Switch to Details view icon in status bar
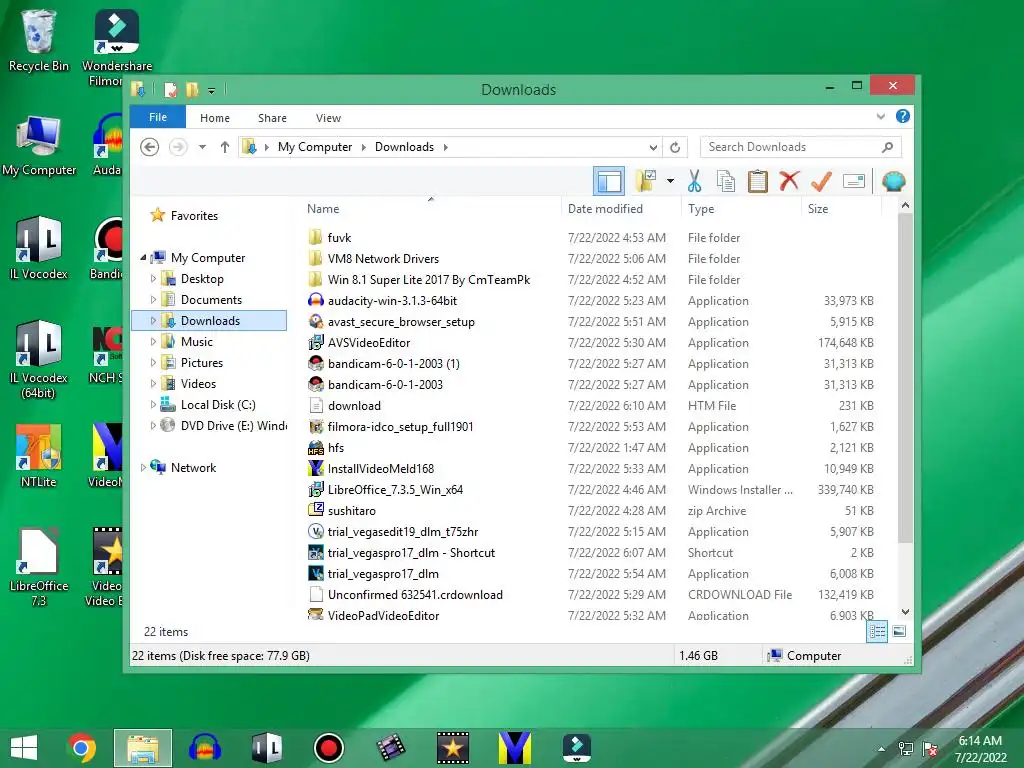This screenshot has height=768, width=1024. pos(877,632)
